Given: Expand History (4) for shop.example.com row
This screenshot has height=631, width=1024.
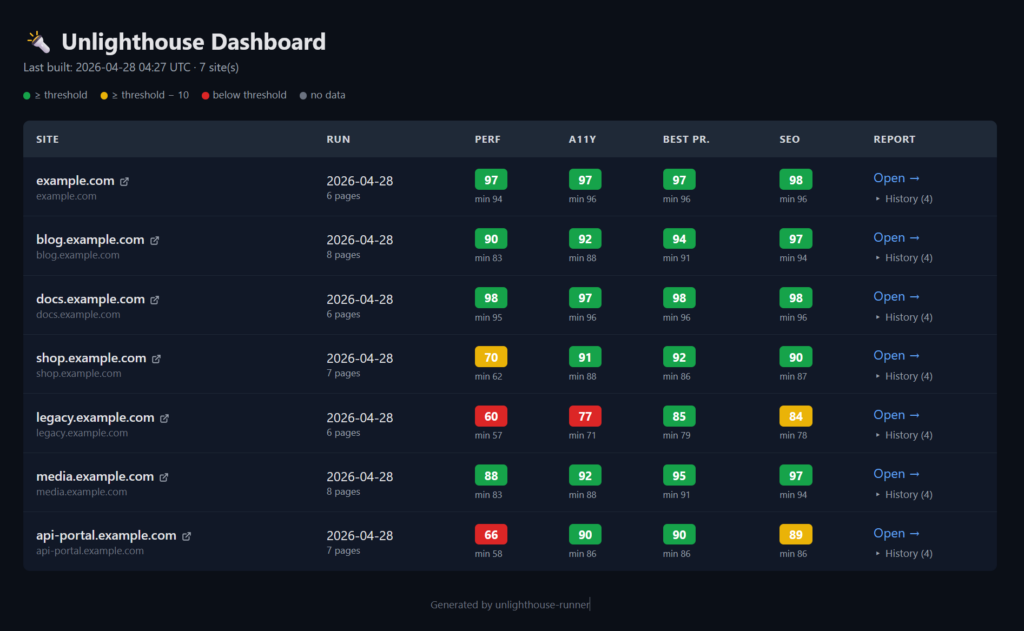Looking at the screenshot, I should [903, 376].
